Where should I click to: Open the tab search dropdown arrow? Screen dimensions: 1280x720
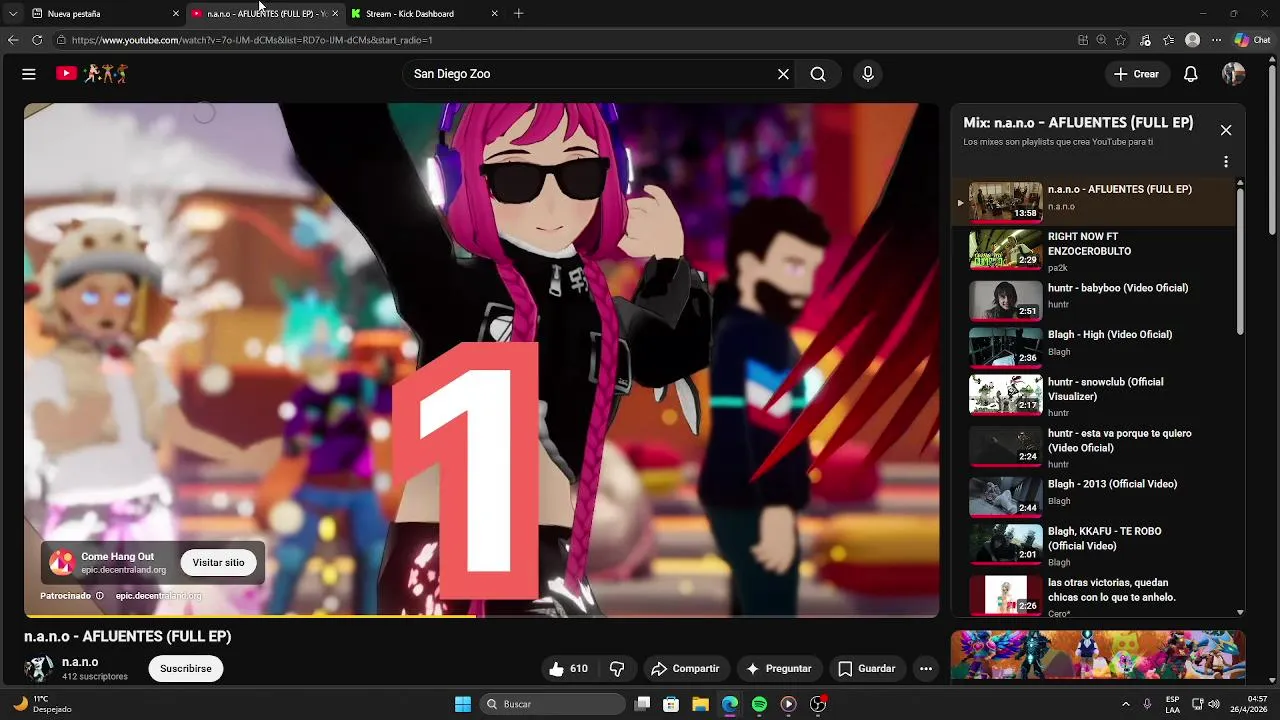tap(12, 14)
